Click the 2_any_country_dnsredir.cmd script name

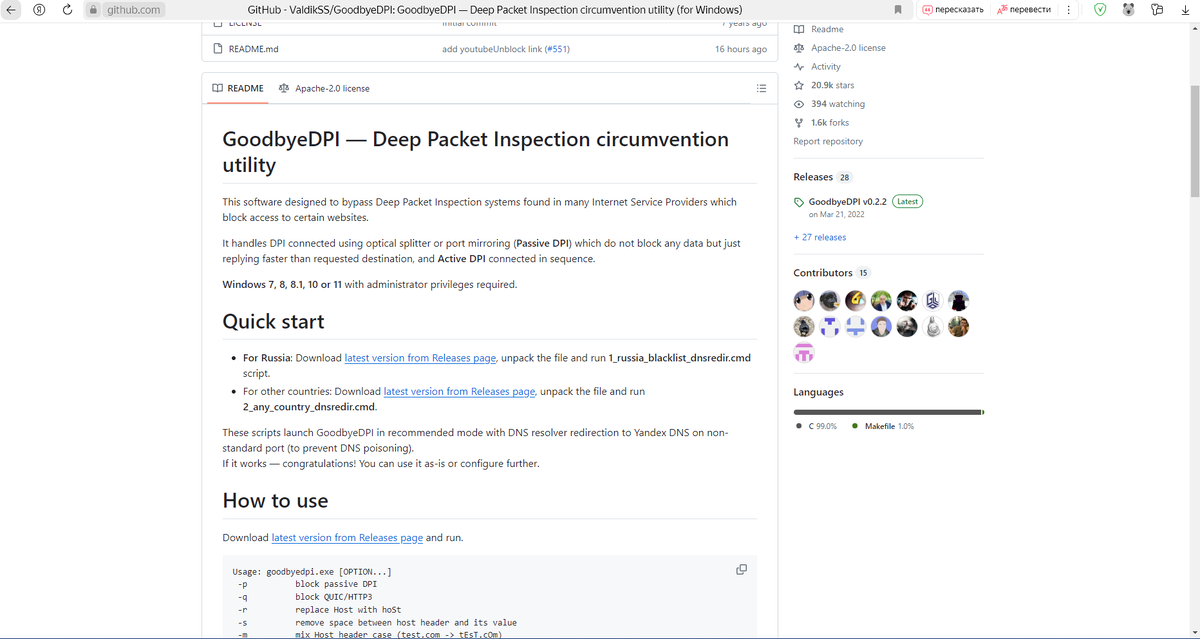309,407
